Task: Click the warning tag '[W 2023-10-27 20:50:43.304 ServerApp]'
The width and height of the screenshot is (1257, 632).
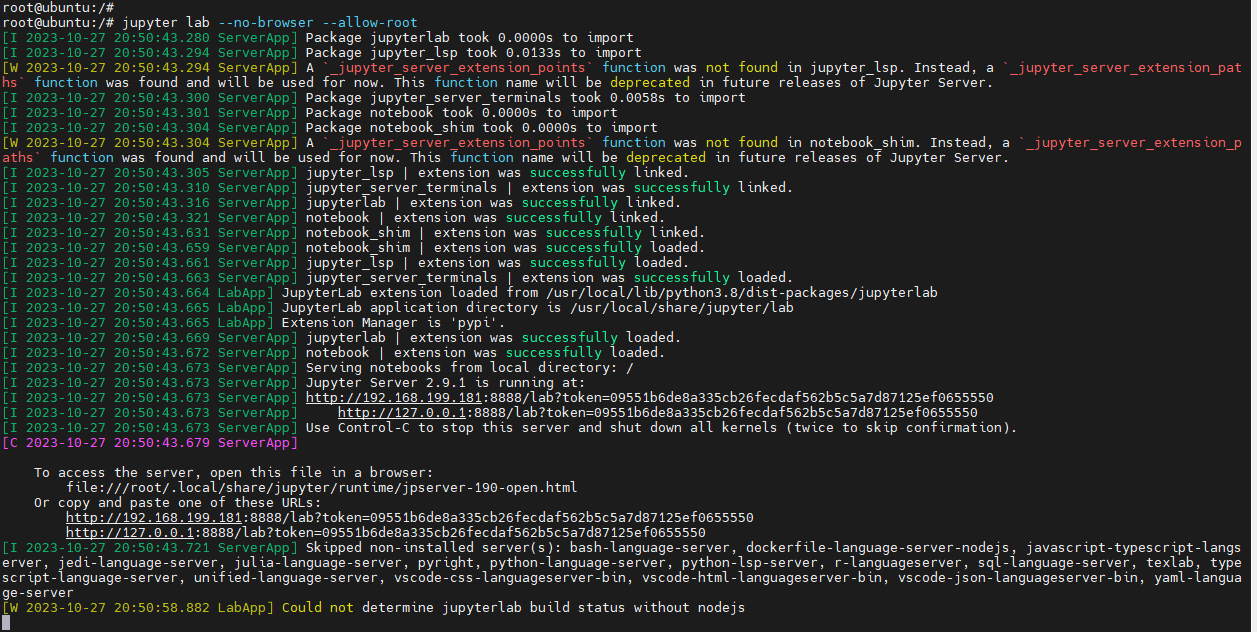Action: click(149, 142)
